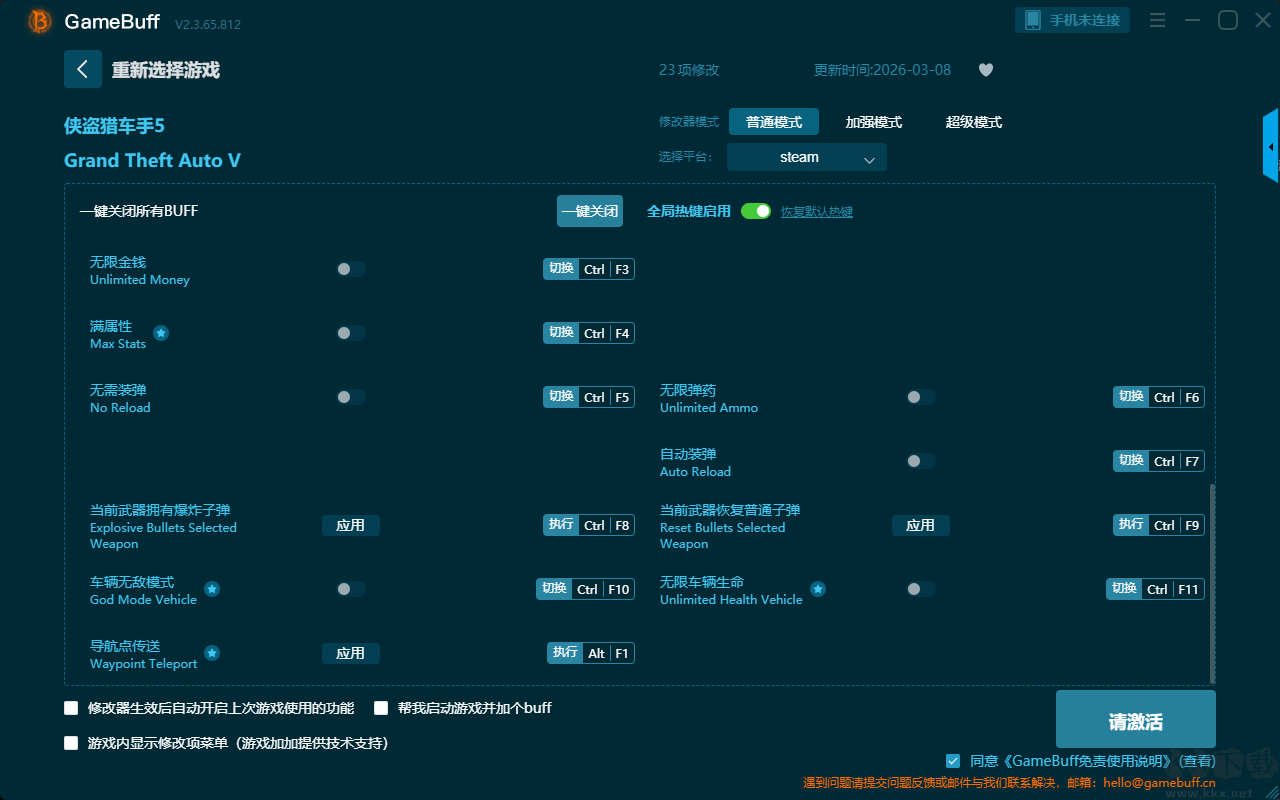Click the update time 2026-03-08 text
The image size is (1280, 800).
point(883,70)
